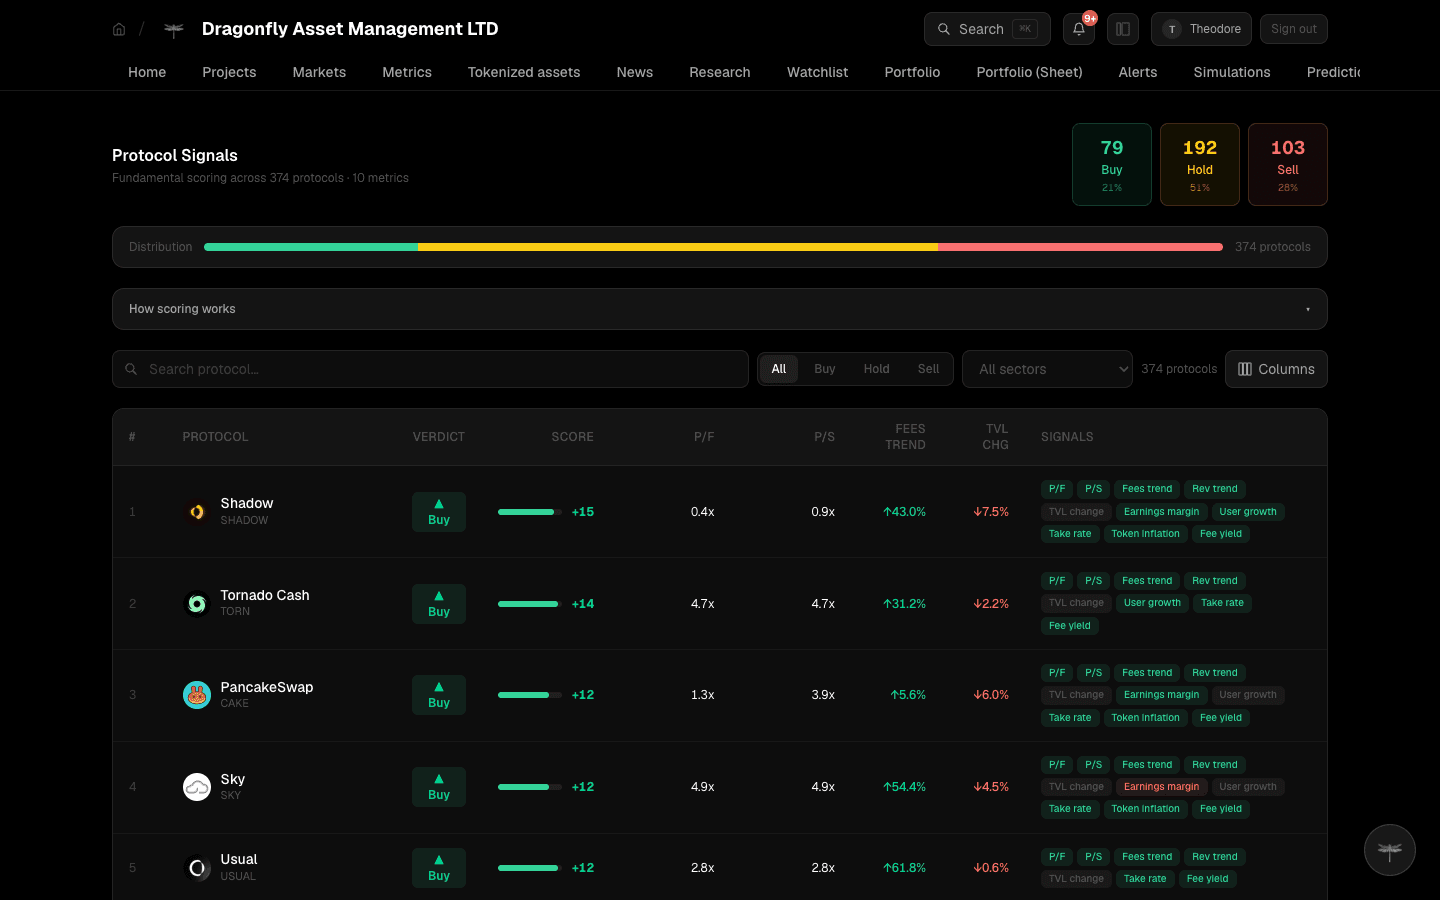
Task: Sort by the FEES TREND column header
Action: point(906,437)
